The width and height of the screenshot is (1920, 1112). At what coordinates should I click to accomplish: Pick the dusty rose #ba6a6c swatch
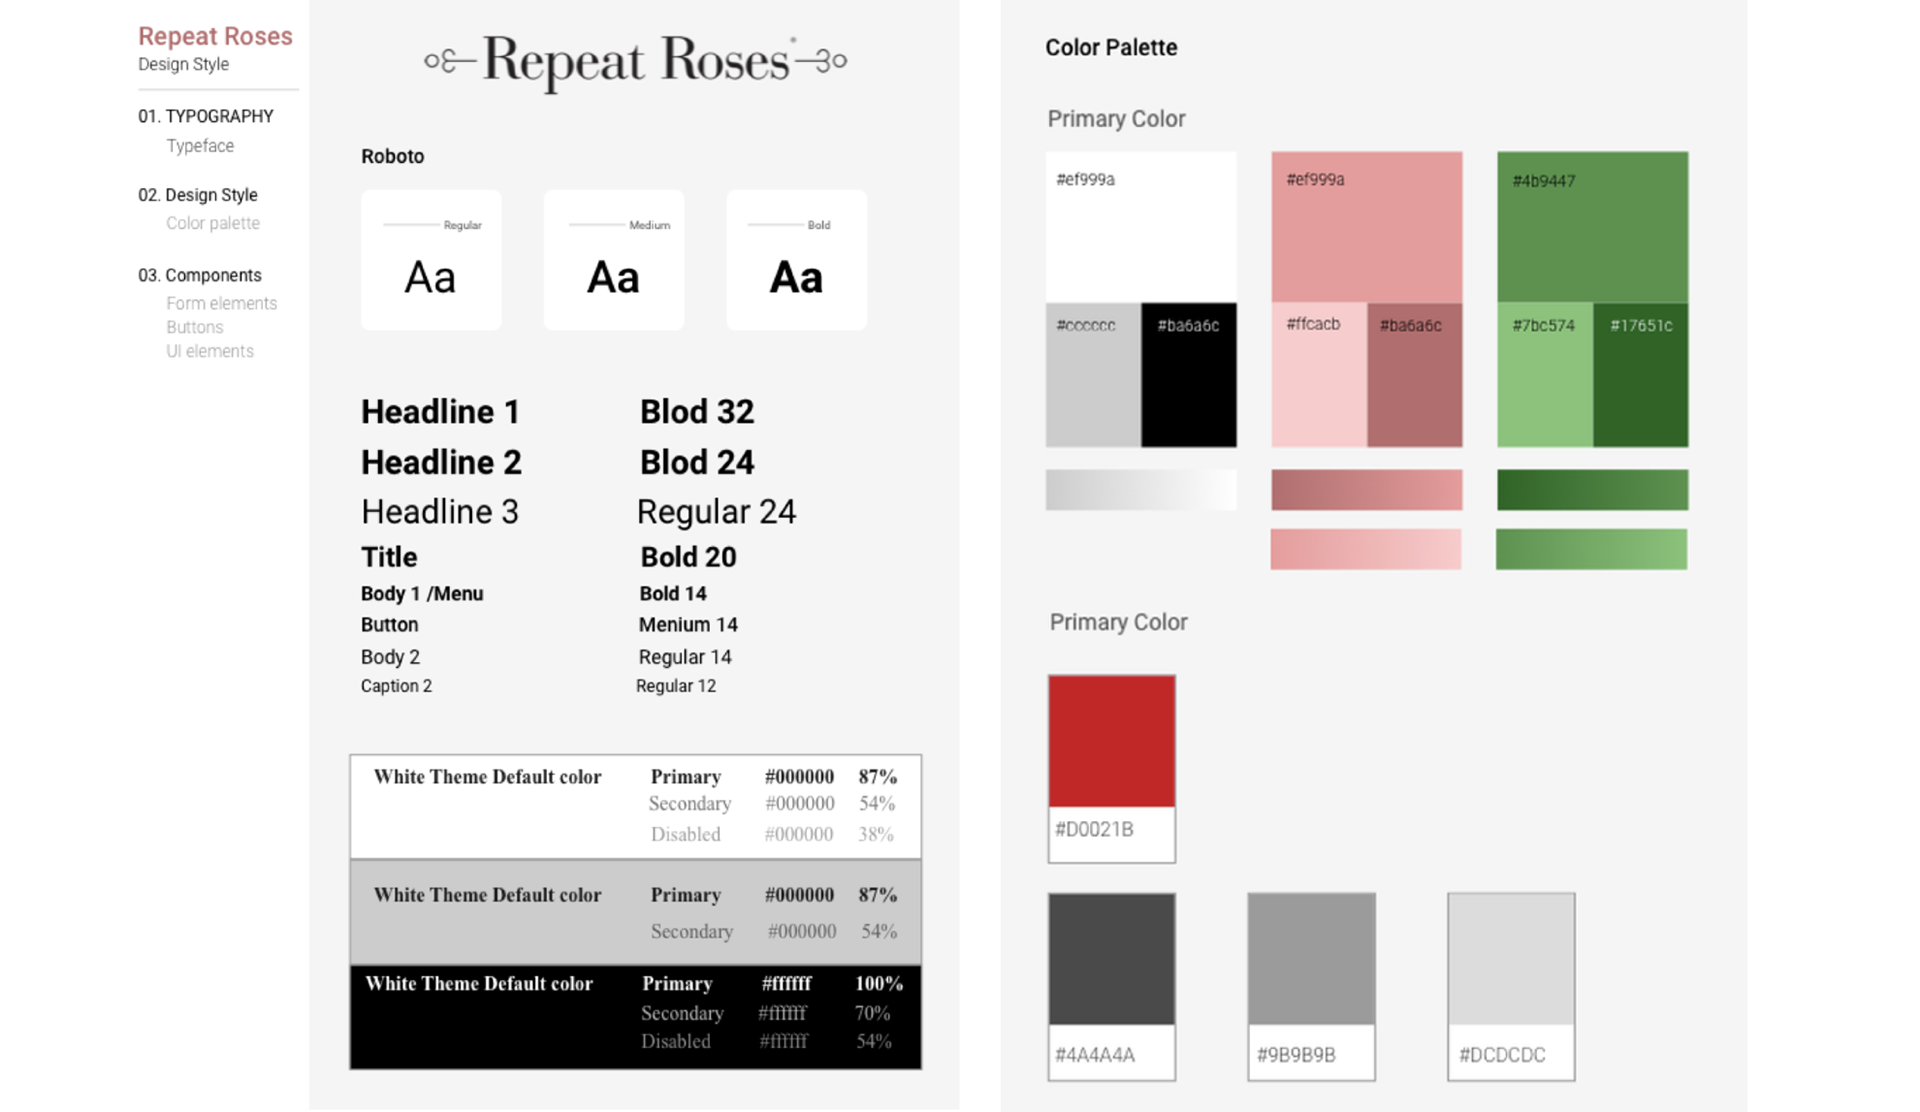[x=1415, y=375]
